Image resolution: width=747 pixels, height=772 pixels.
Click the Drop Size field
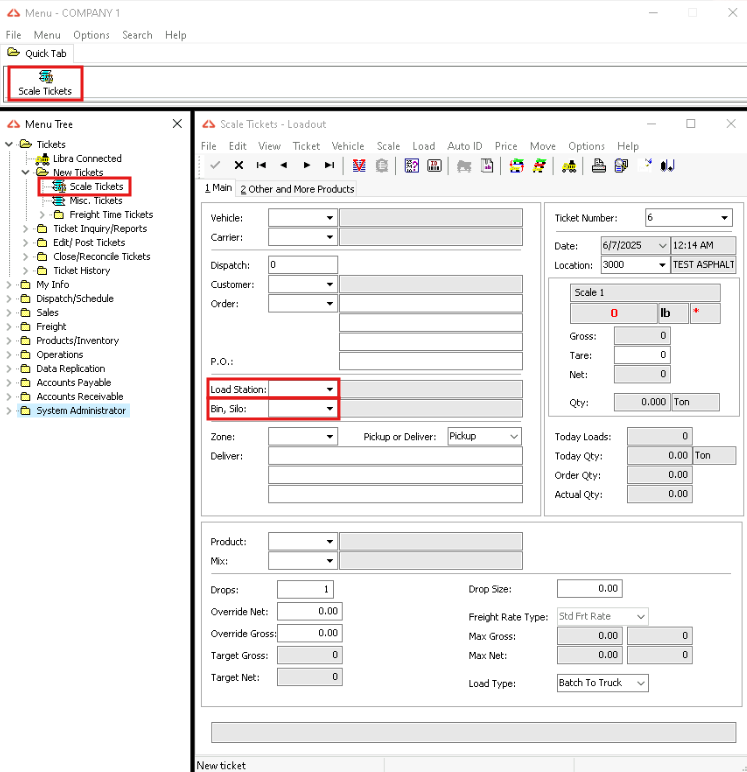590,589
